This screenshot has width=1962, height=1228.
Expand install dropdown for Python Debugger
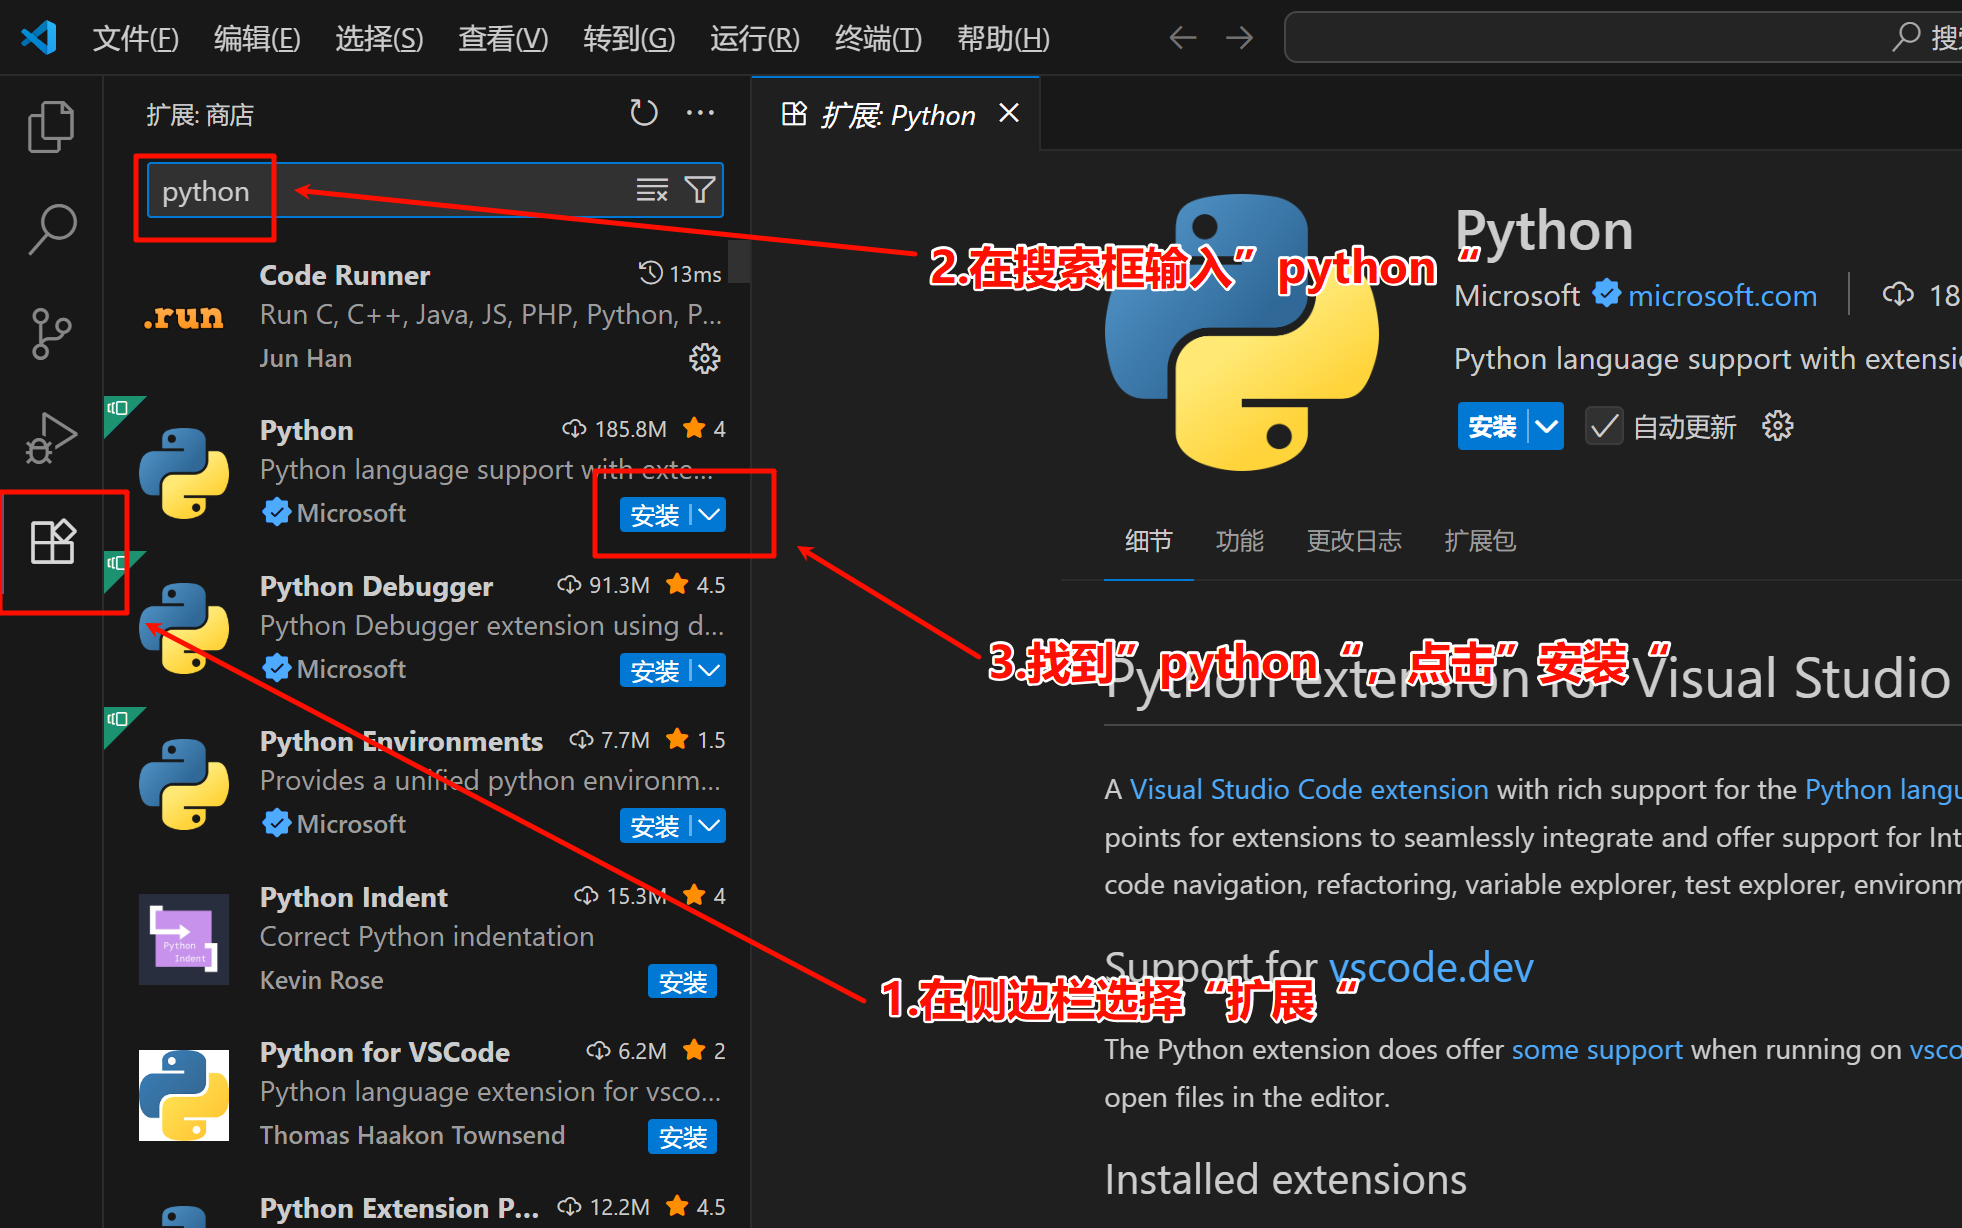710,671
